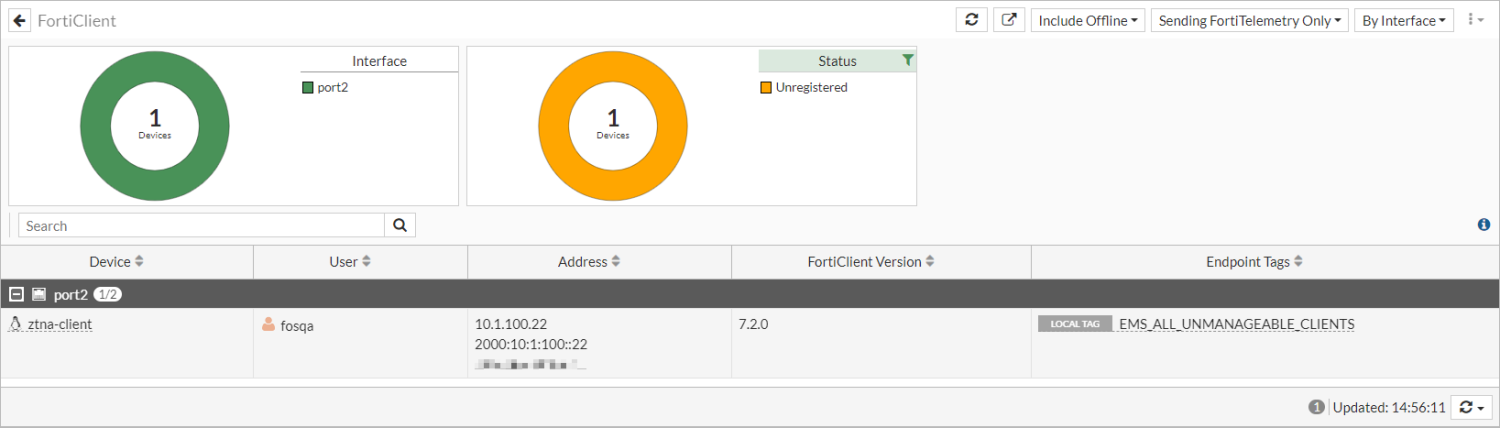
Task: Open Sending FortiTelemetry Only dropdown
Action: click(1249, 20)
